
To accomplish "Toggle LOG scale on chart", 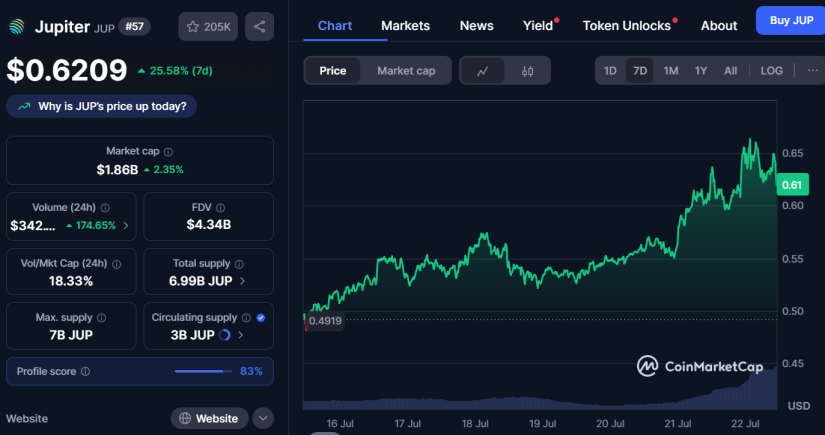I will pos(771,70).
